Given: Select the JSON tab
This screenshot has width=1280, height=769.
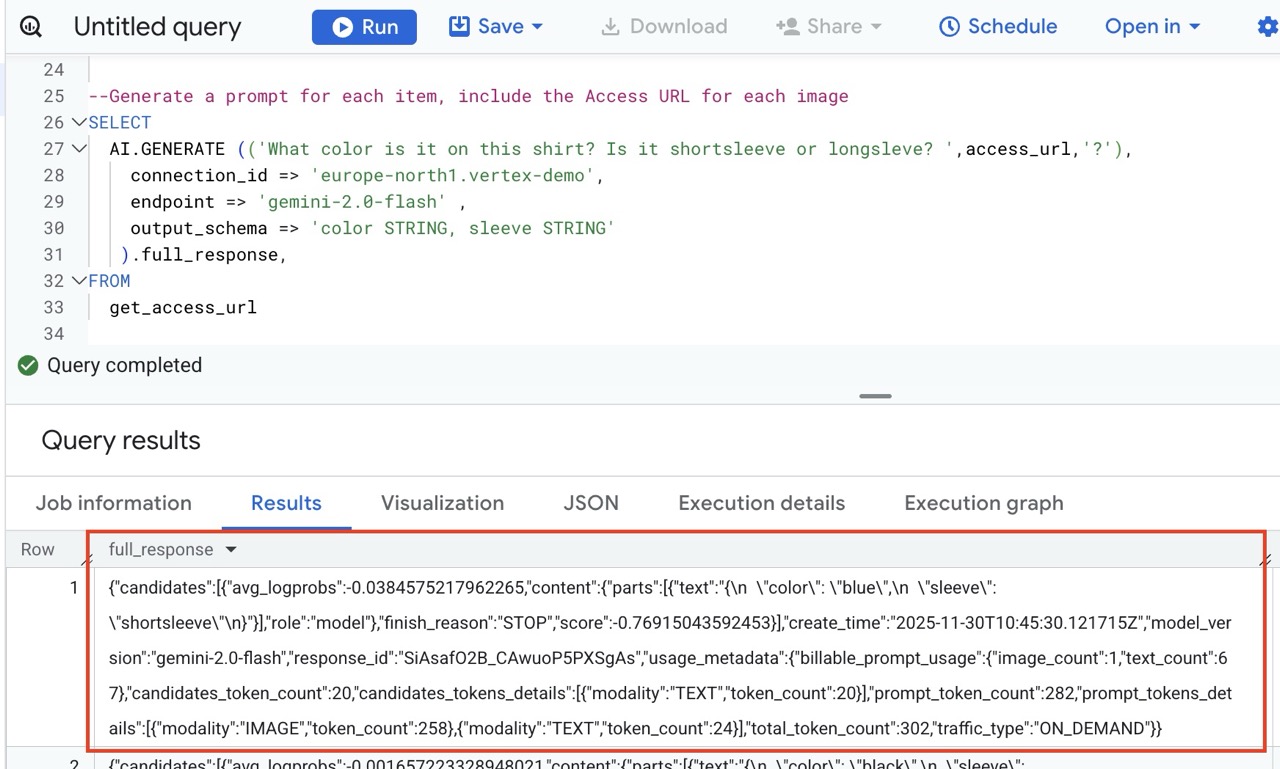Looking at the screenshot, I should pyautogui.click(x=591, y=503).
